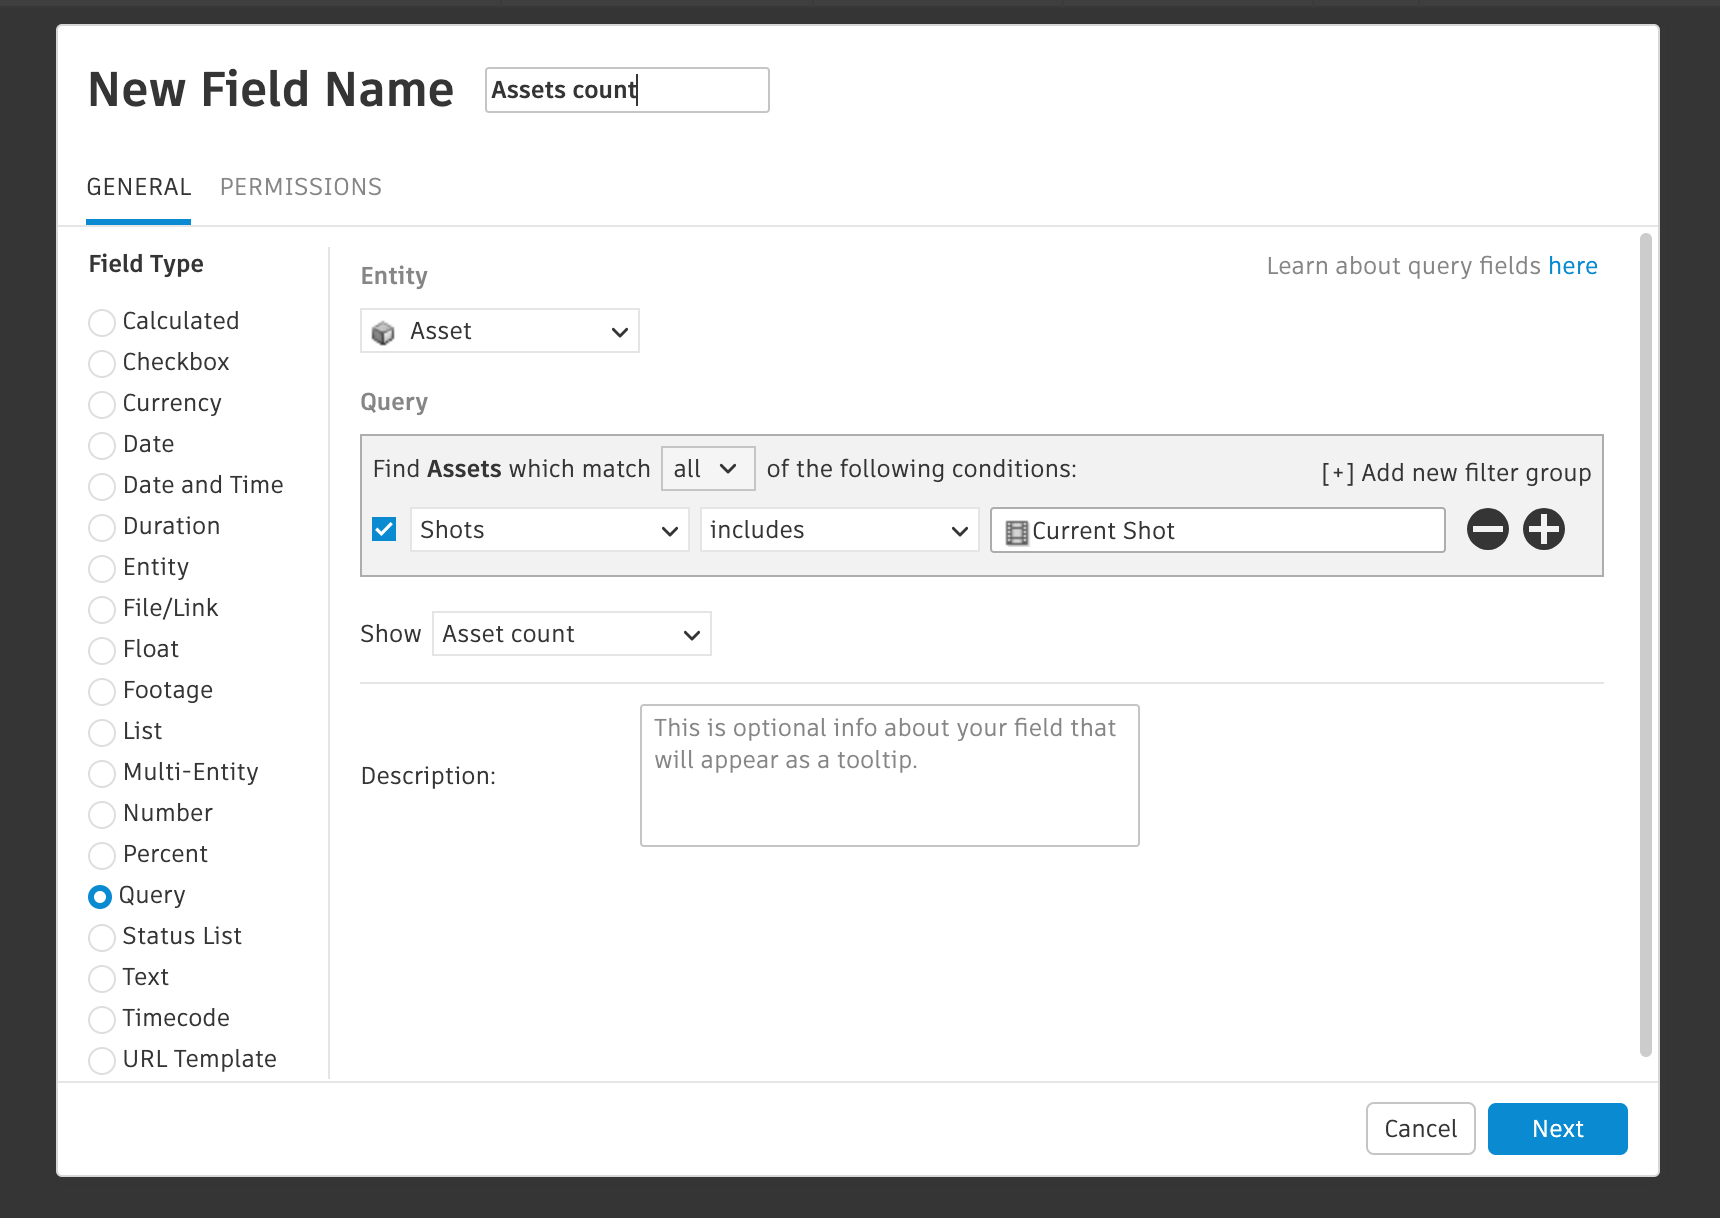The width and height of the screenshot is (1720, 1218).
Task: Click the minus icon to remove filter condition
Action: click(x=1487, y=529)
